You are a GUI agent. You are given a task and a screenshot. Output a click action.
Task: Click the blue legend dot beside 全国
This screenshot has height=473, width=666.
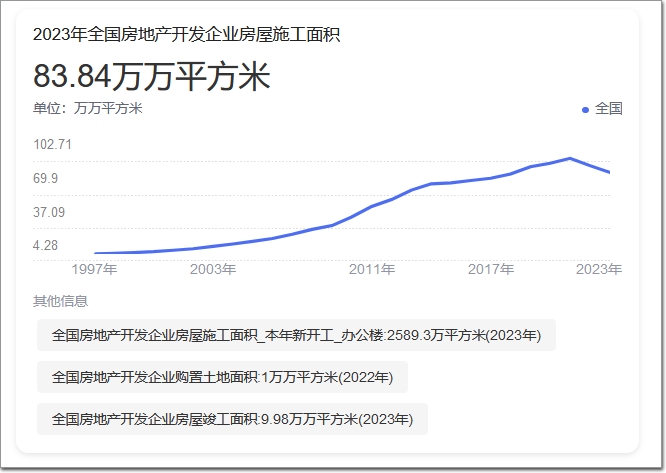(586, 109)
